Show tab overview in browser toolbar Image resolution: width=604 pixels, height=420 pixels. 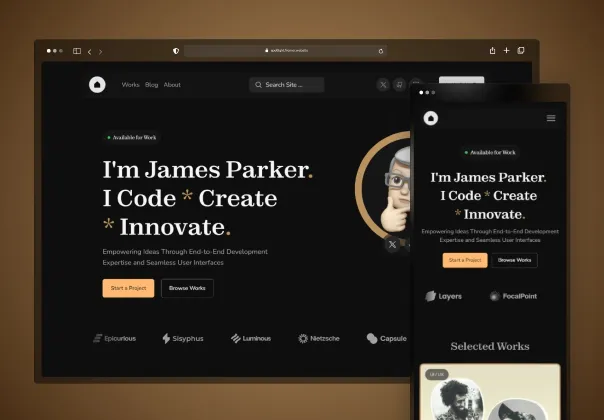point(521,50)
